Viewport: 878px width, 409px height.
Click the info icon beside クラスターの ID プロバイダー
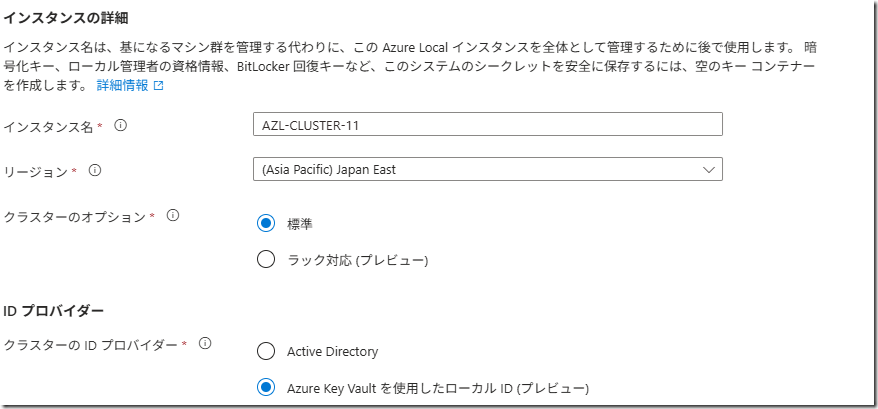click(205, 344)
